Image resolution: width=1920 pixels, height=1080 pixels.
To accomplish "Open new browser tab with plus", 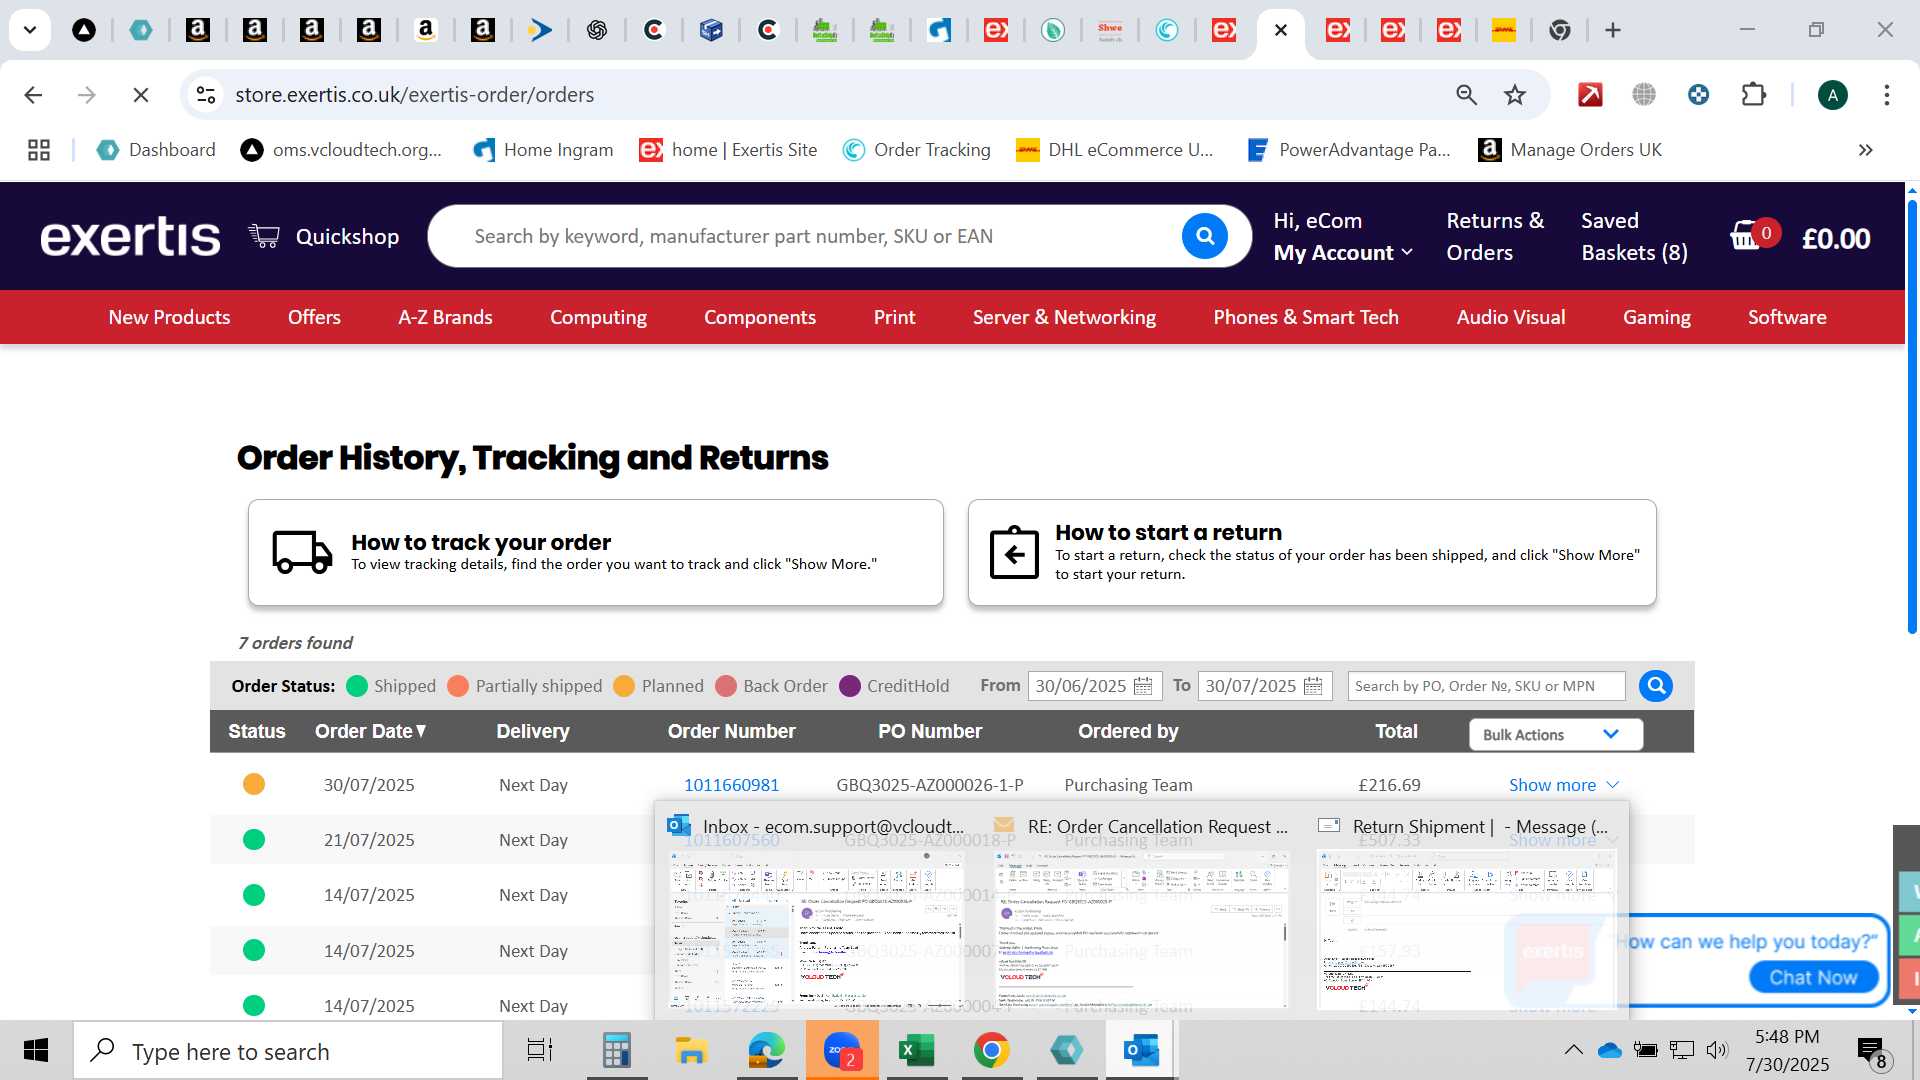I will (x=1612, y=30).
